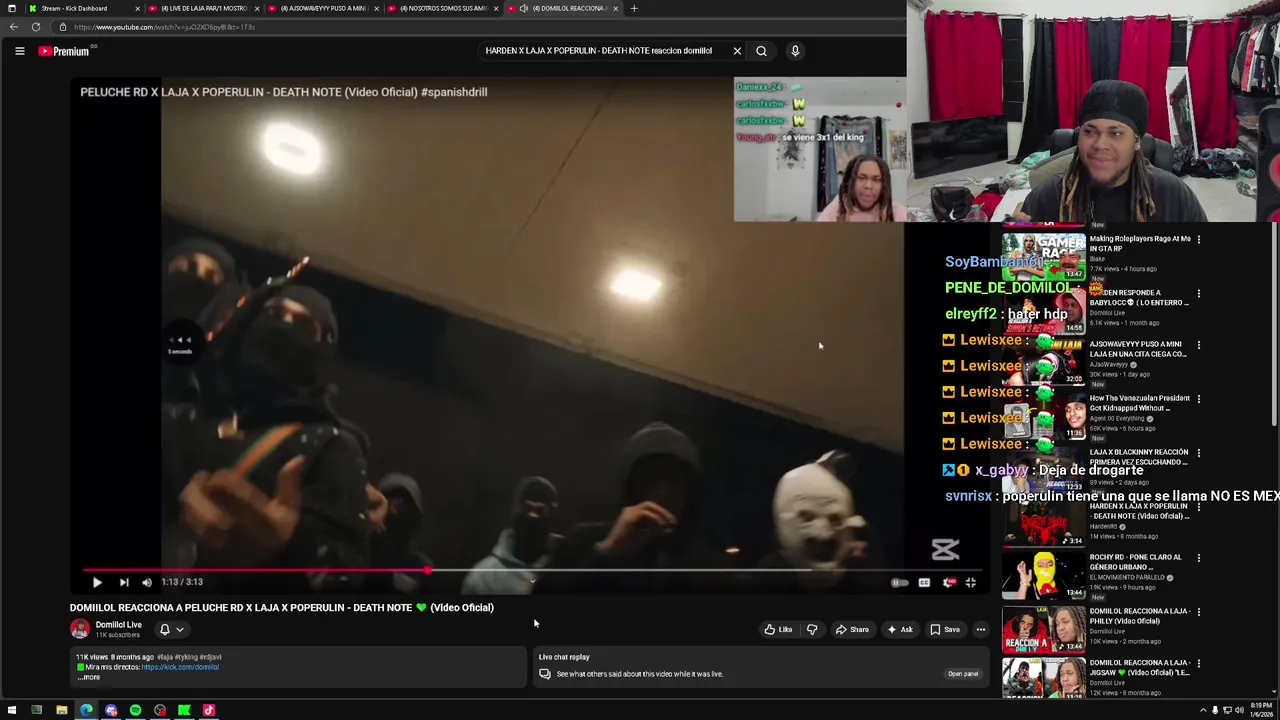
Task: Click the browser back arrow
Action: pyautogui.click(x=14, y=27)
